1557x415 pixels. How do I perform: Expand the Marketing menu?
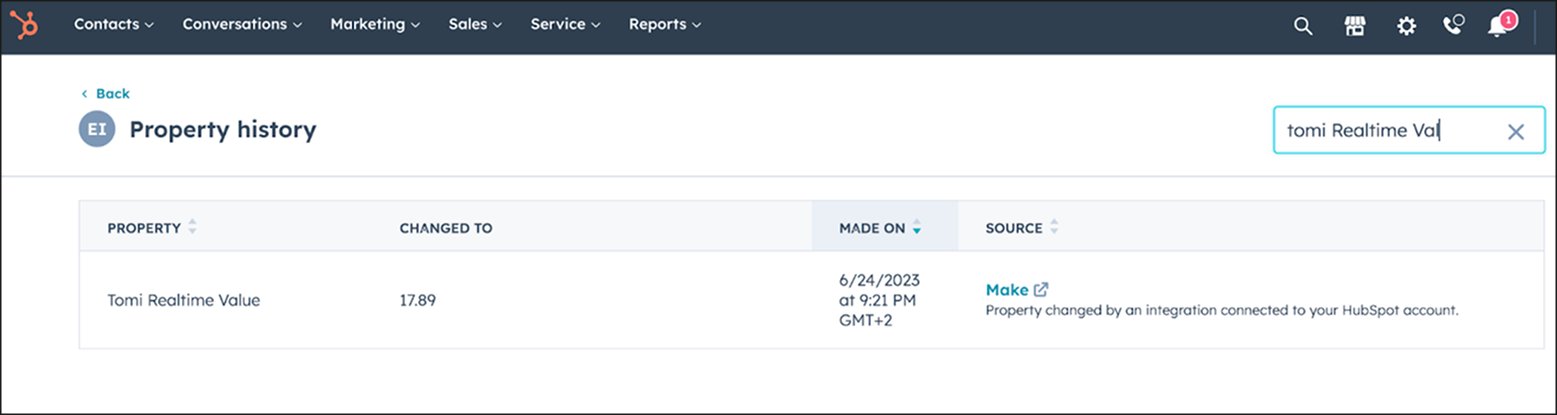pos(375,24)
